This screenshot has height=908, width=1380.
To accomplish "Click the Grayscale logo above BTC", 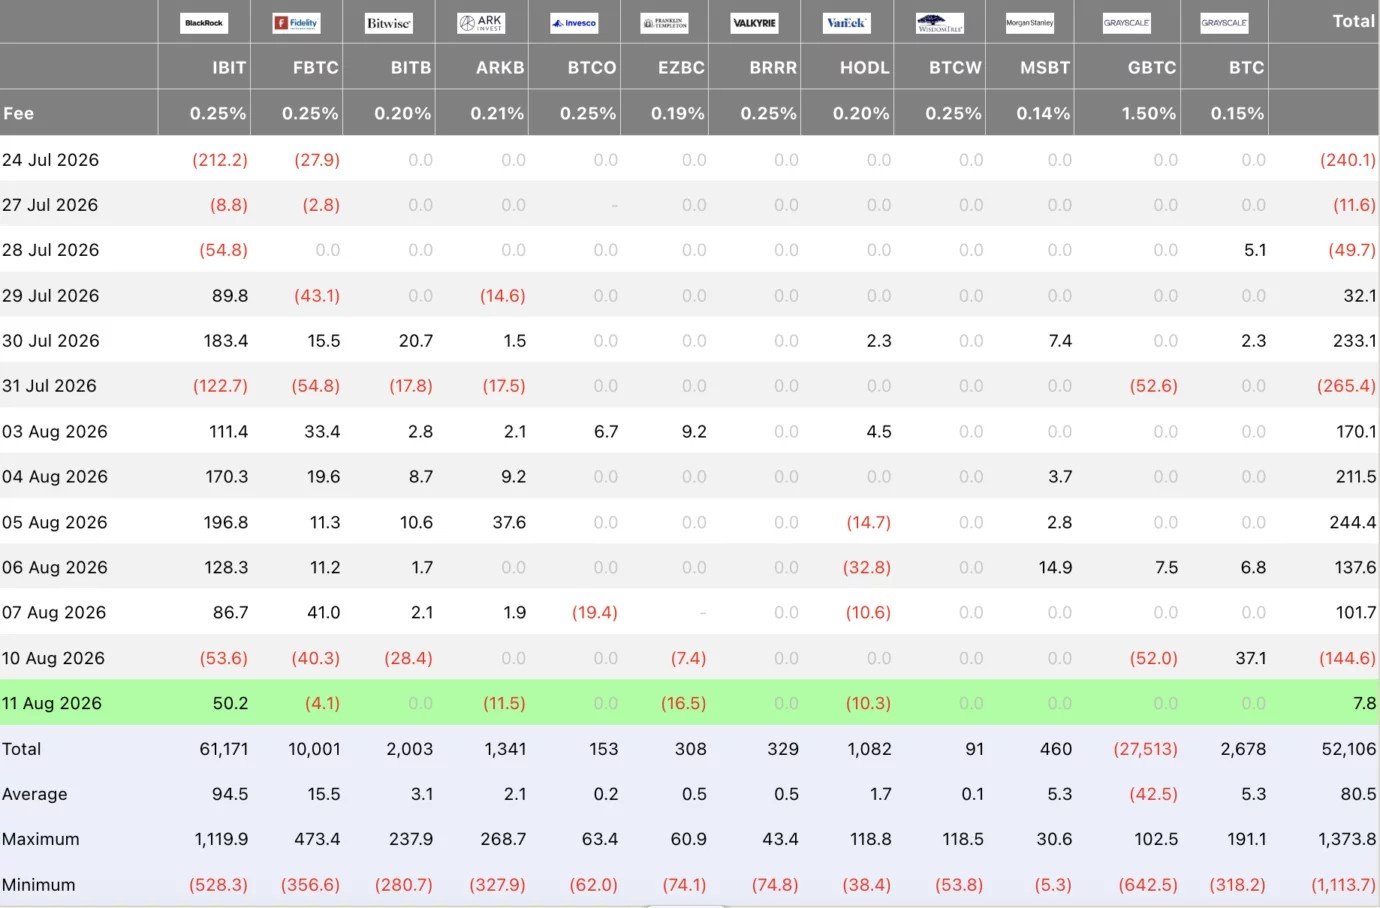I will pos(1225,23).
